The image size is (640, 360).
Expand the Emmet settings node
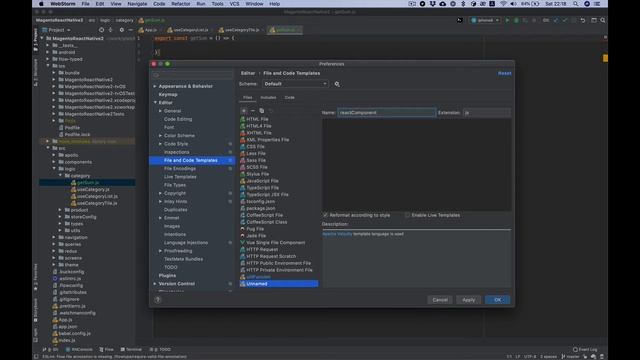pyautogui.click(x=160, y=218)
